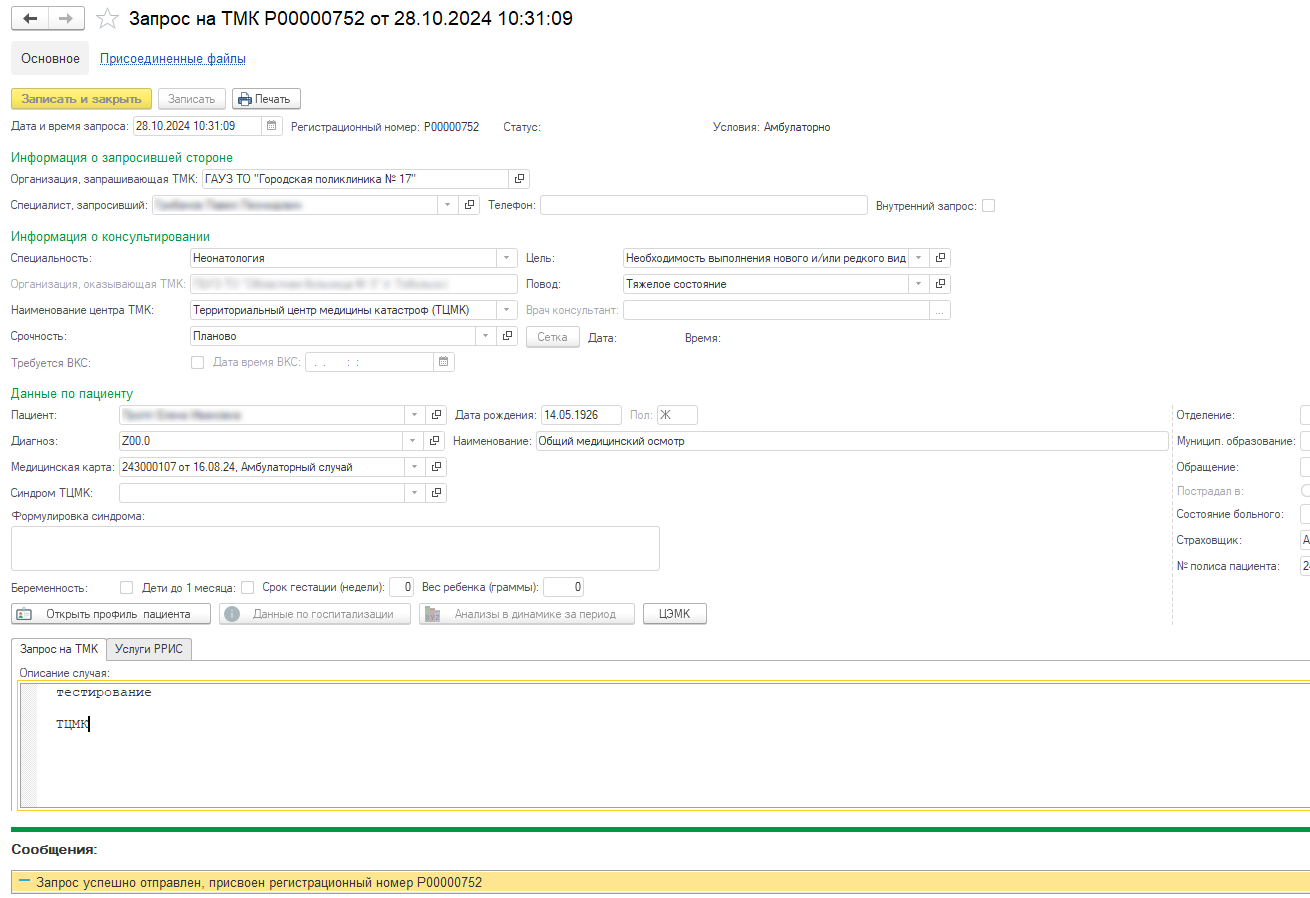1310x898 pixels.
Task: Click into the Телефон input field
Action: point(703,205)
